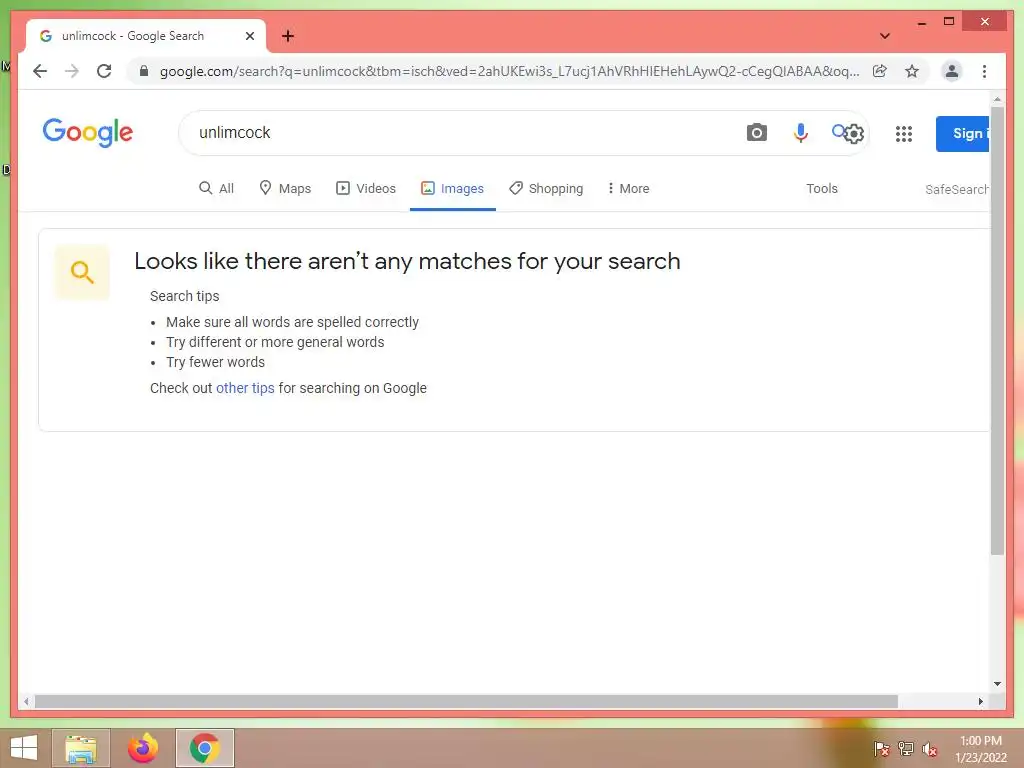1024x768 pixels.
Task: Click 'Make sure all words are spelled correctly'
Action: point(292,322)
